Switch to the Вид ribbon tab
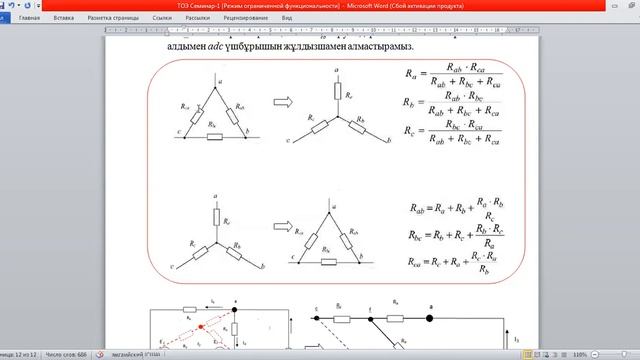 (287, 18)
